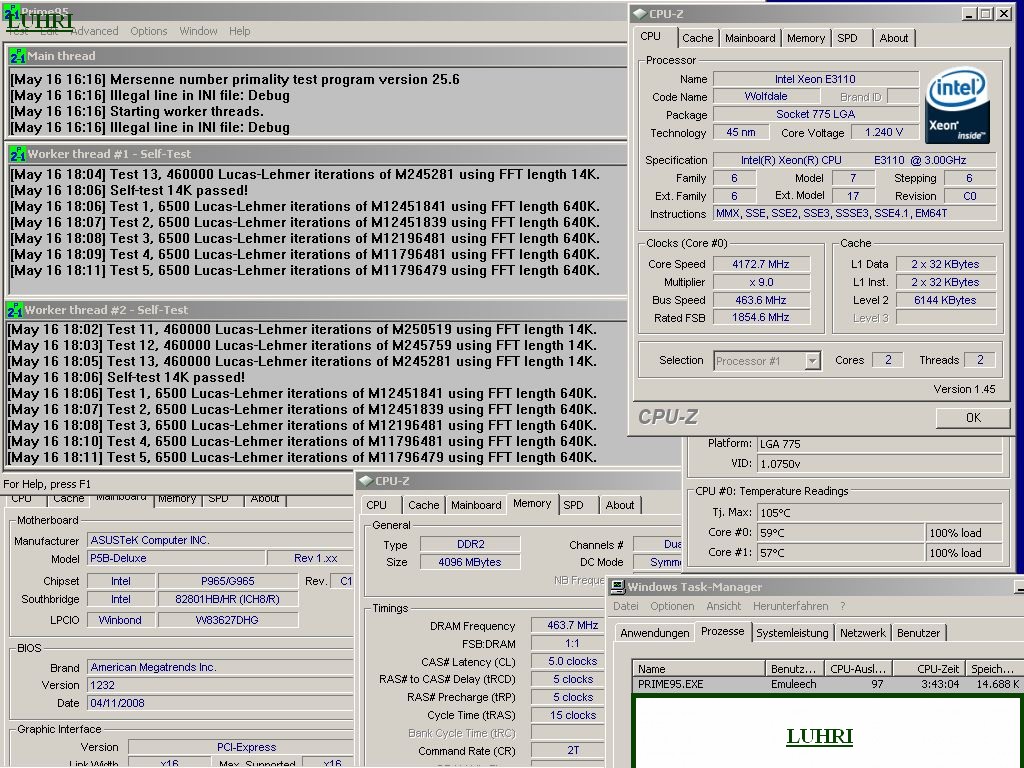Click the Main thread window icon
Screen dimensions: 1024x768
pos(17,56)
